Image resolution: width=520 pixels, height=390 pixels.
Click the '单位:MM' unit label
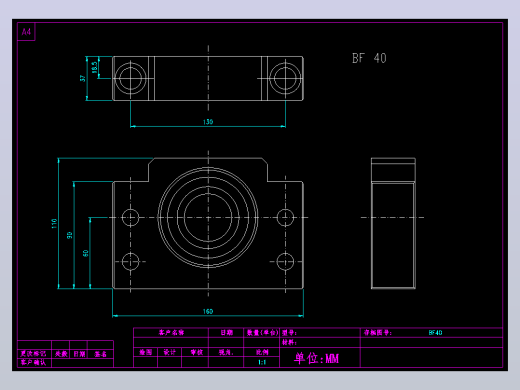(x=316, y=358)
